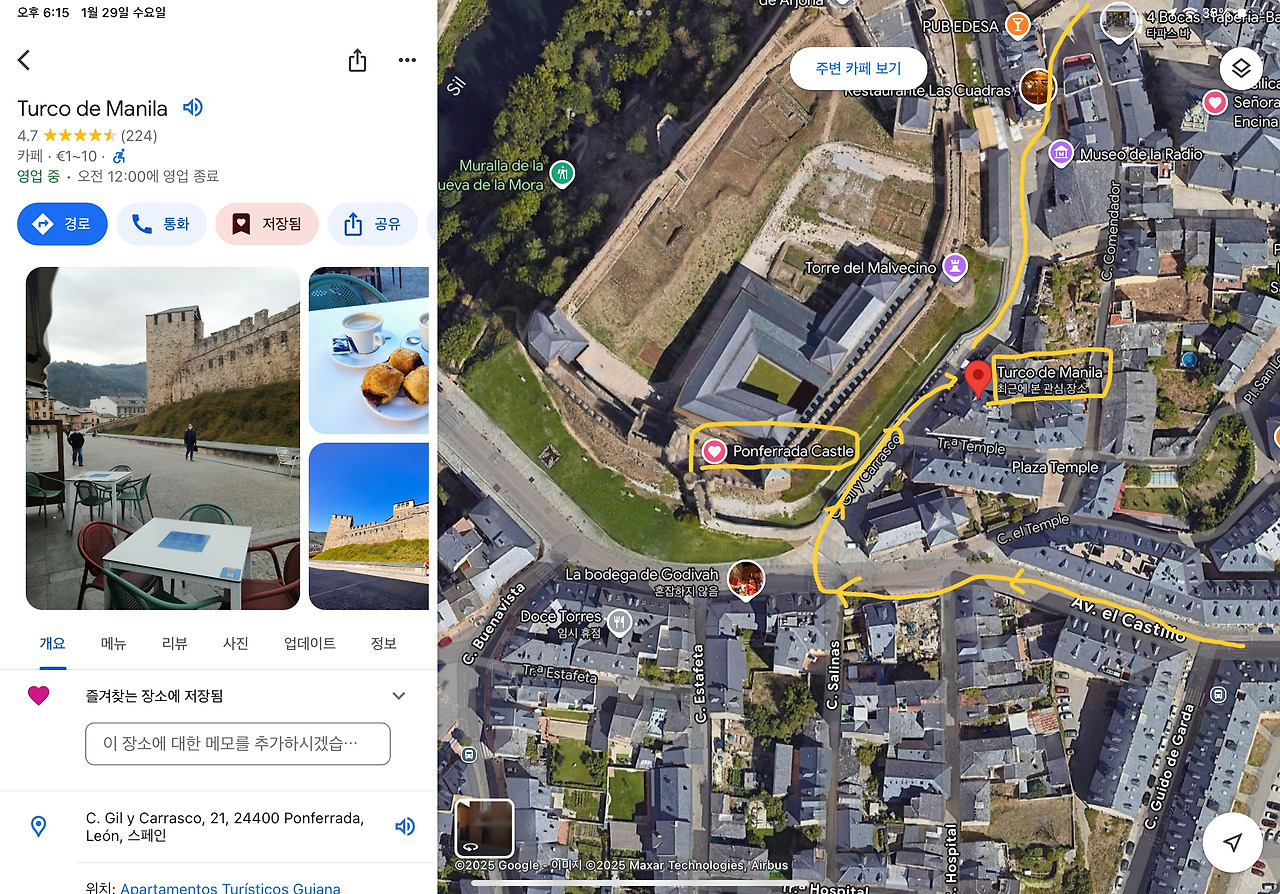The image size is (1280, 894).
Task: Open Street View thumbnail on the map
Action: (484, 828)
